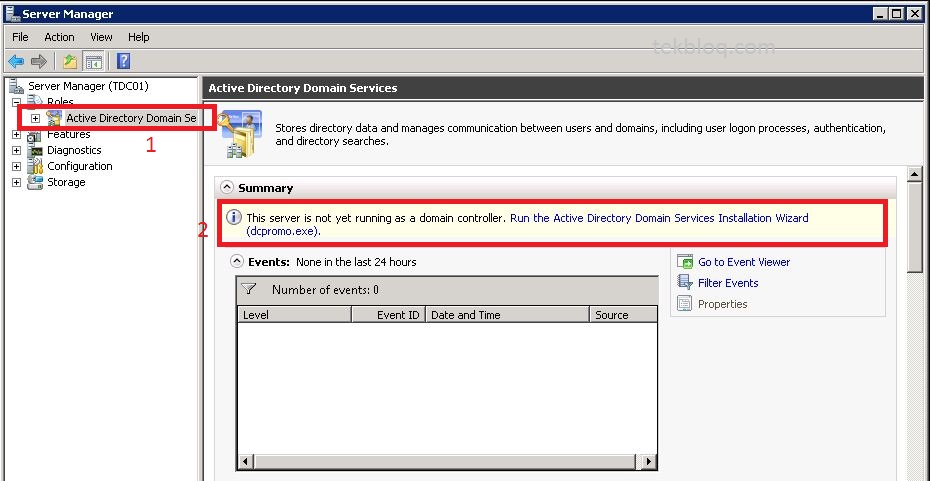This screenshot has width=930, height=481.
Task: Click the Storage node icon in tree
Action: pyautogui.click(x=35, y=182)
